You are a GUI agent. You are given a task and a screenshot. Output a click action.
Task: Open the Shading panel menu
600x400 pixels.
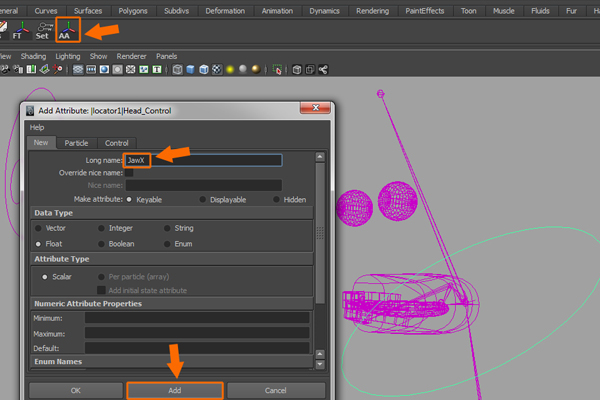coord(33,56)
